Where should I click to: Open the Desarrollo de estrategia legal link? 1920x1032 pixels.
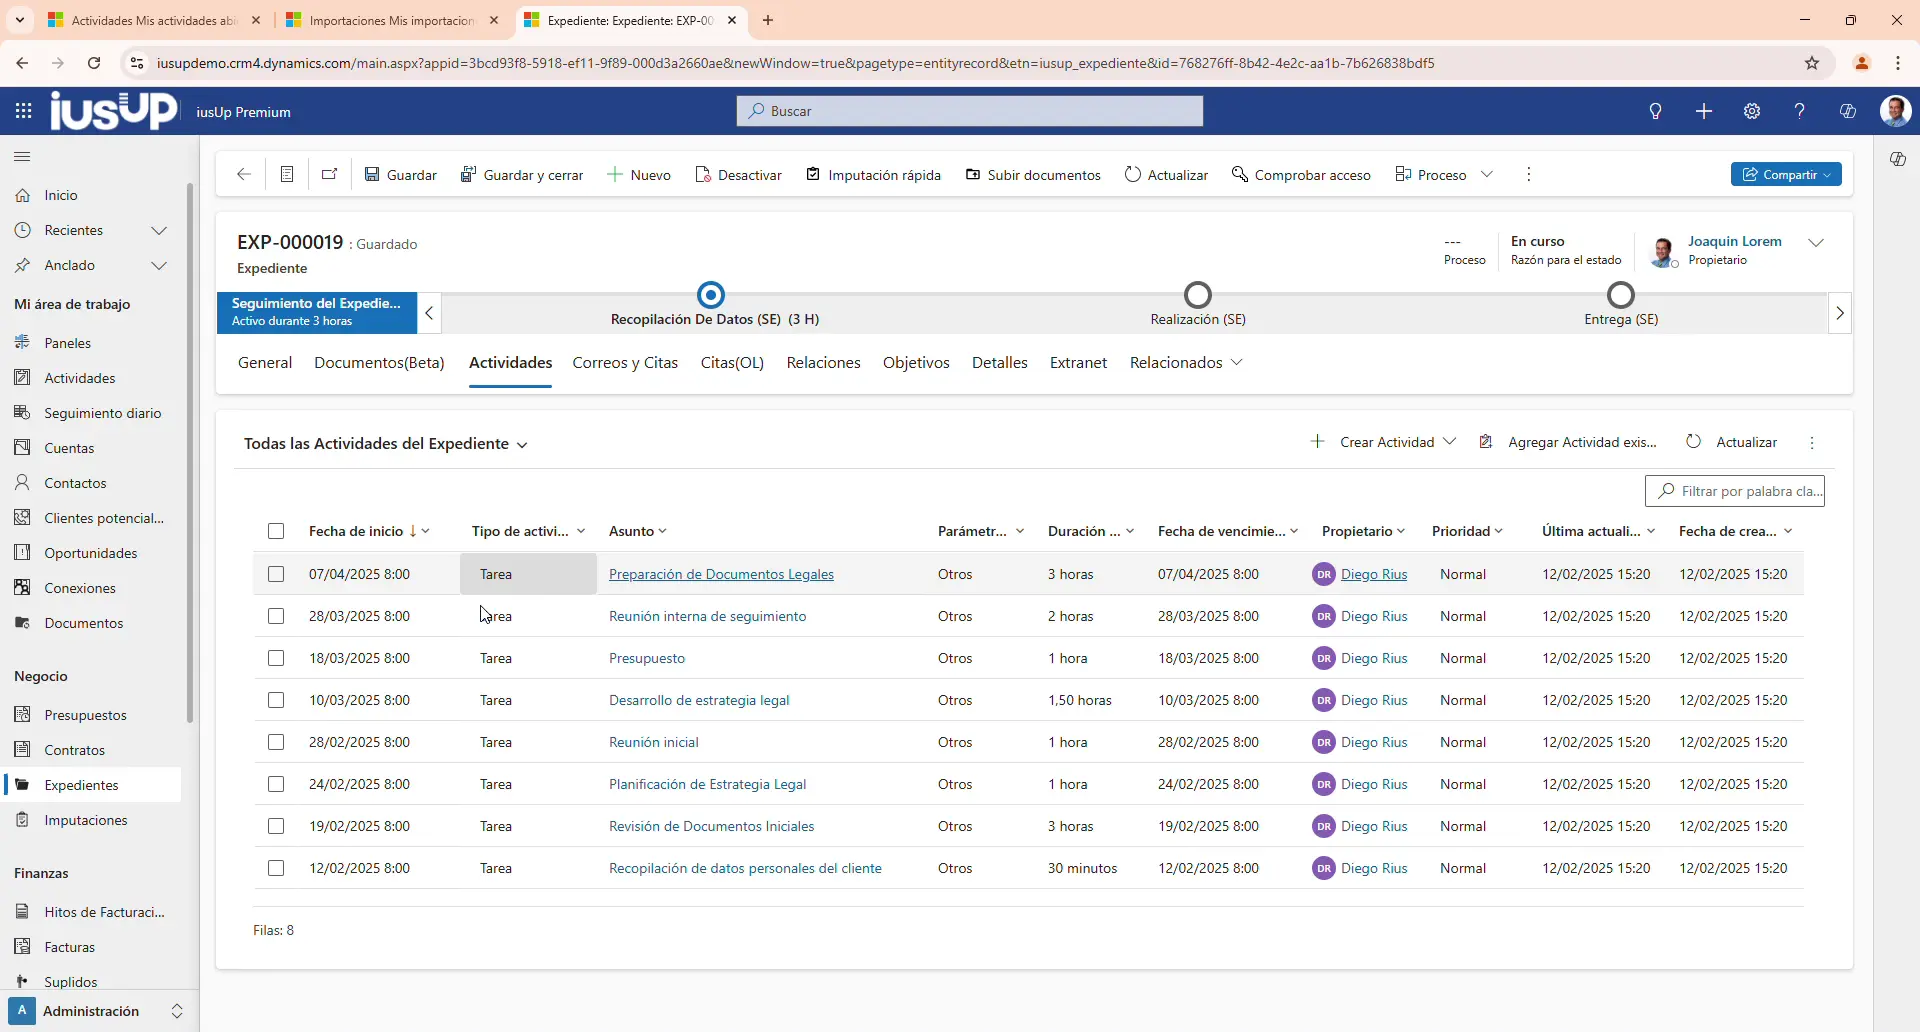(699, 700)
